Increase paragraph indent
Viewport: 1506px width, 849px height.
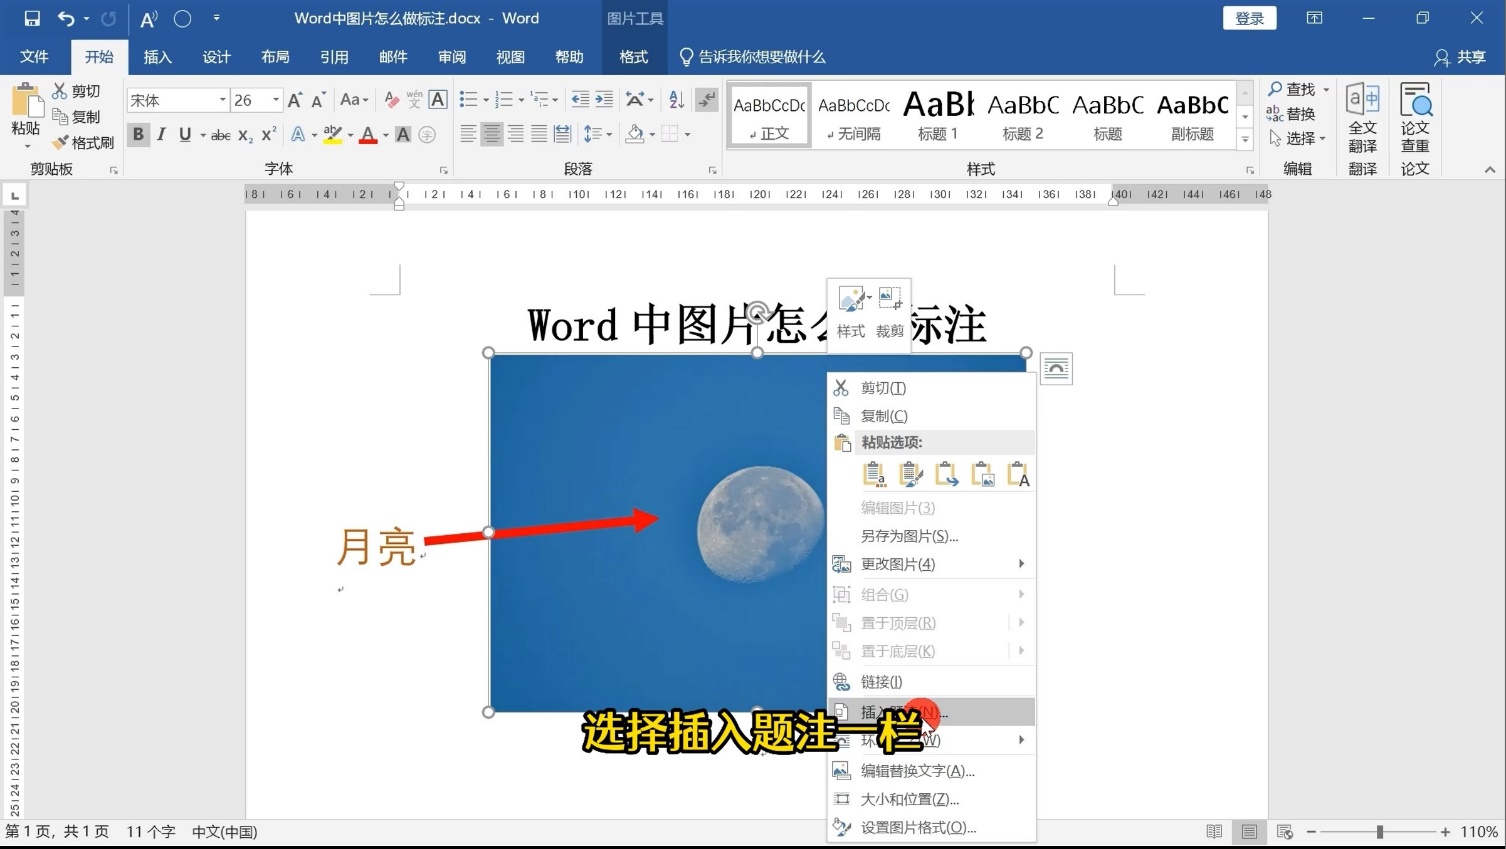point(604,100)
